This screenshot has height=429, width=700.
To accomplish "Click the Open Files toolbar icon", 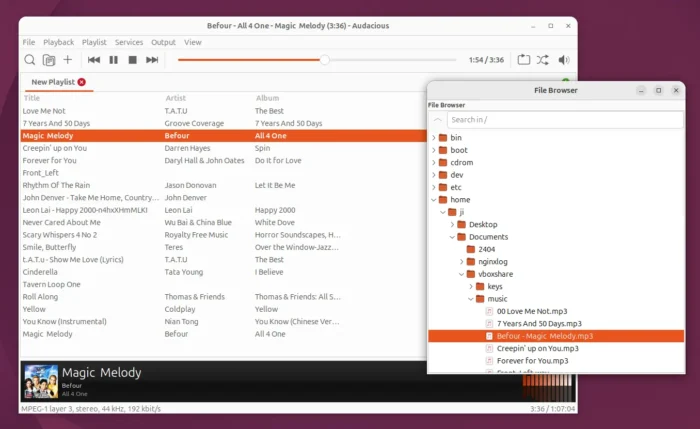I will click(49, 60).
